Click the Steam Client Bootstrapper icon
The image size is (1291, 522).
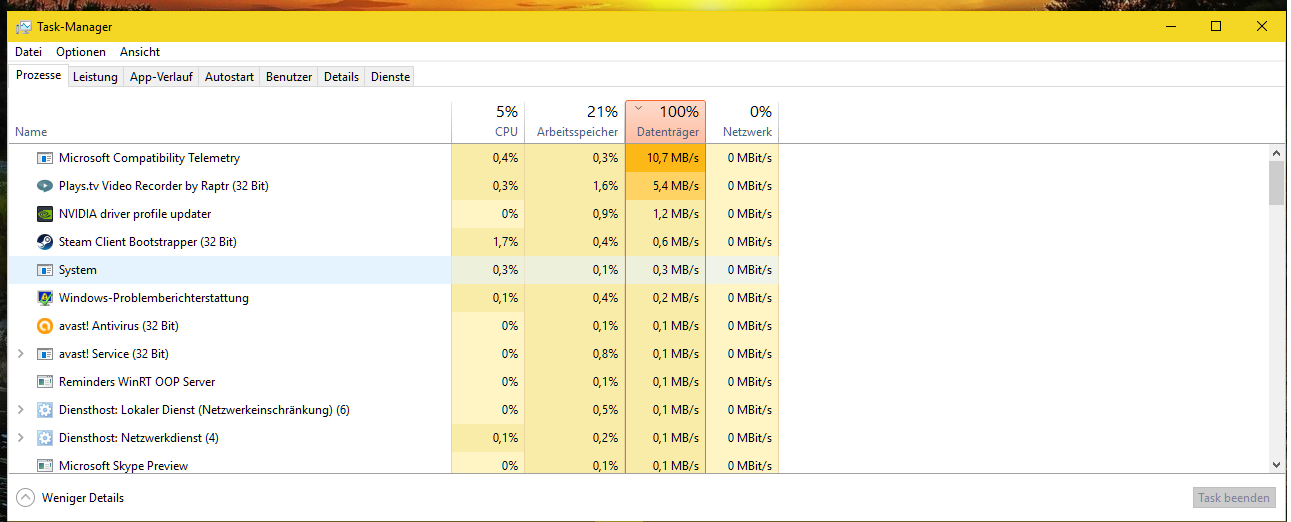click(44, 242)
